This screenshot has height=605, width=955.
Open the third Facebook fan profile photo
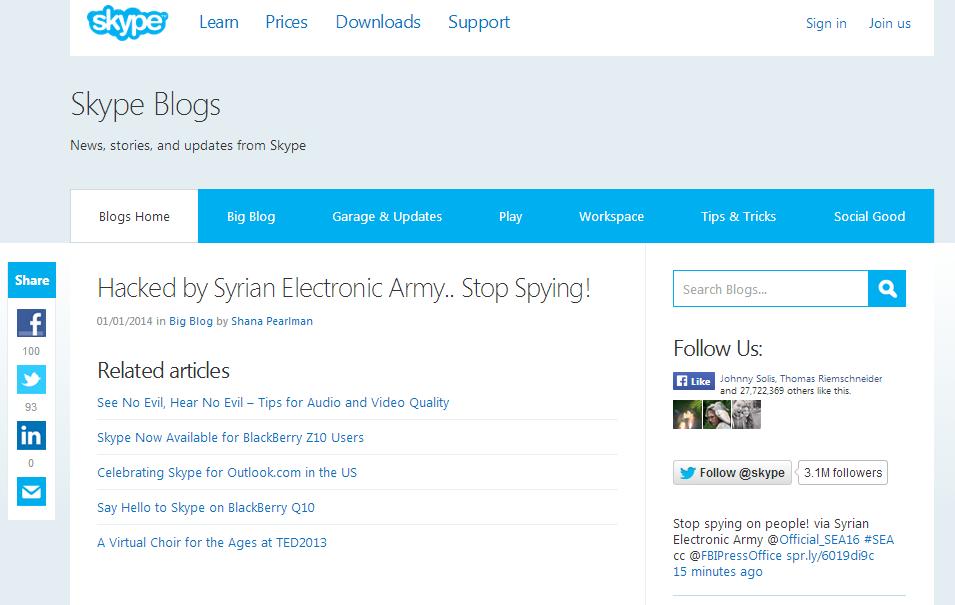point(746,414)
